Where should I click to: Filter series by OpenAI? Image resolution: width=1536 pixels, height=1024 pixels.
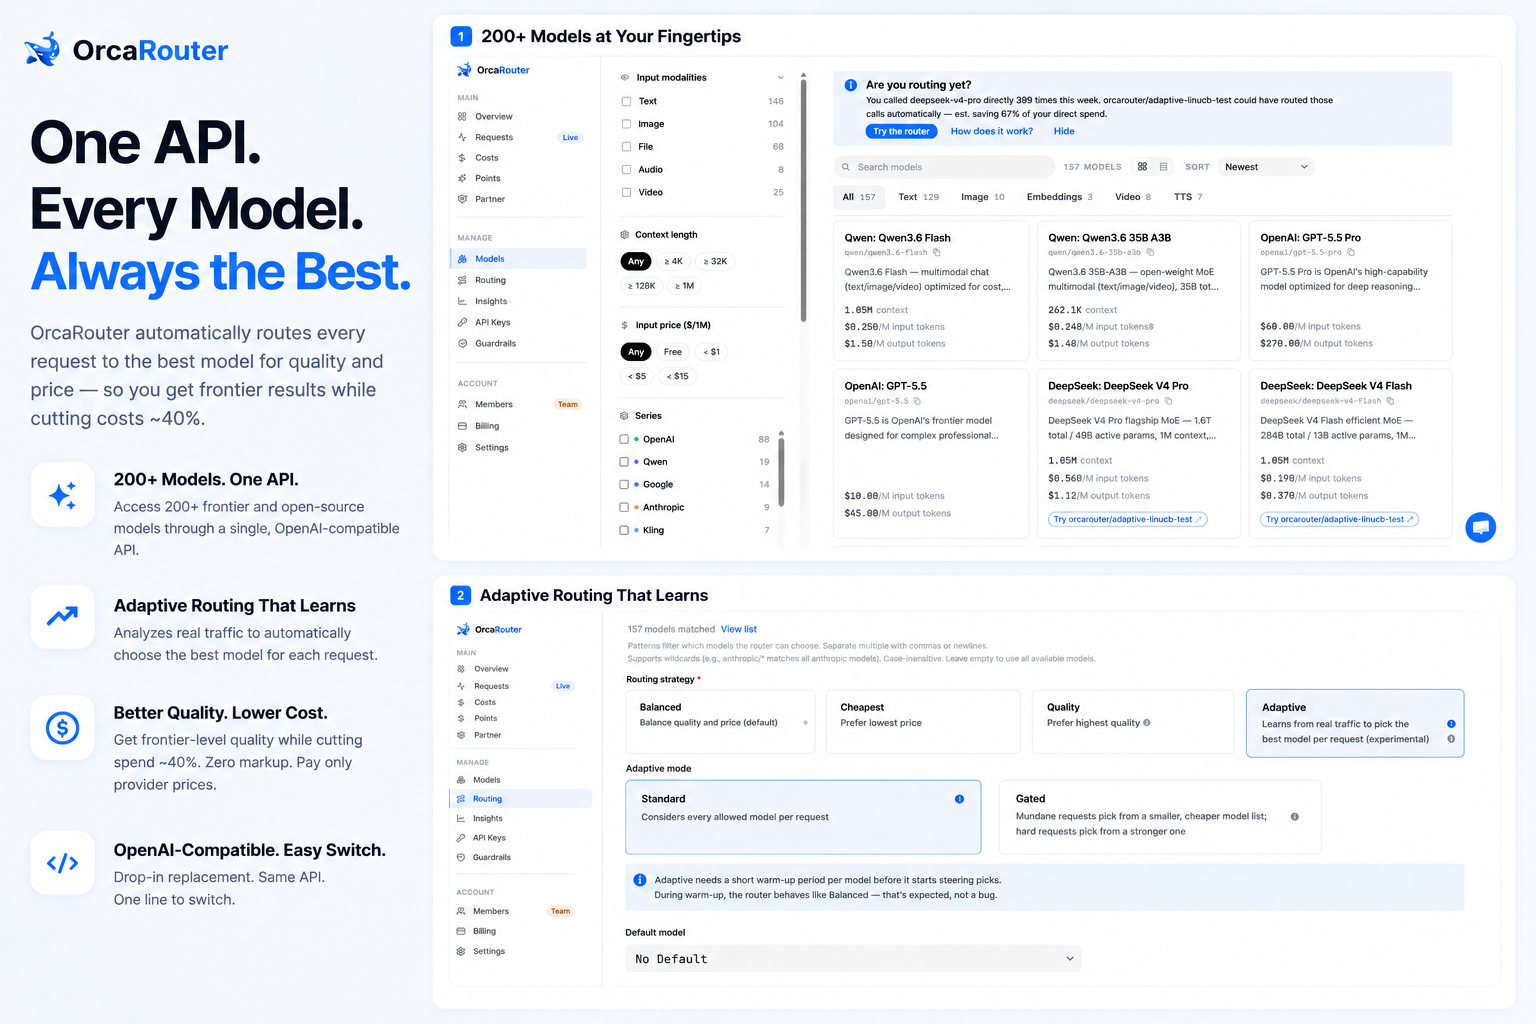click(x=624, y=439)
